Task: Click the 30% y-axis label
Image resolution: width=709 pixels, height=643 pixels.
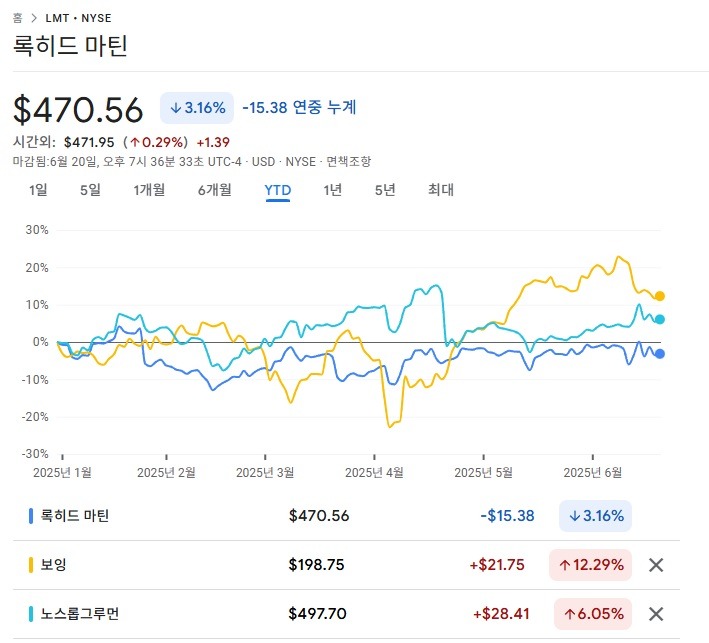Action: 37,230
